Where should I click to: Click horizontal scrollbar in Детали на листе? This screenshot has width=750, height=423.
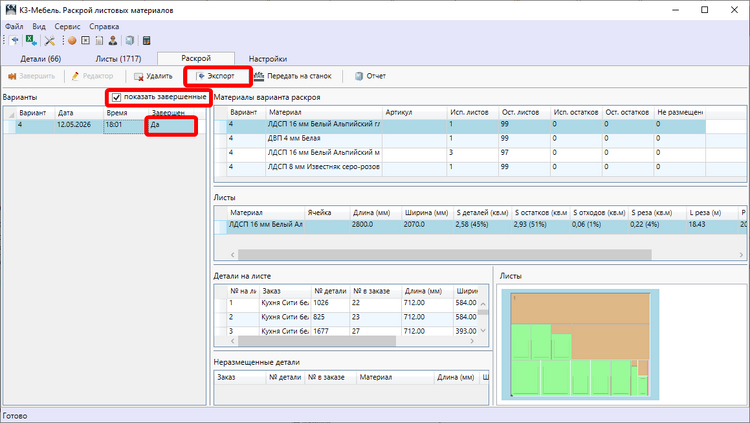(317, 341)
